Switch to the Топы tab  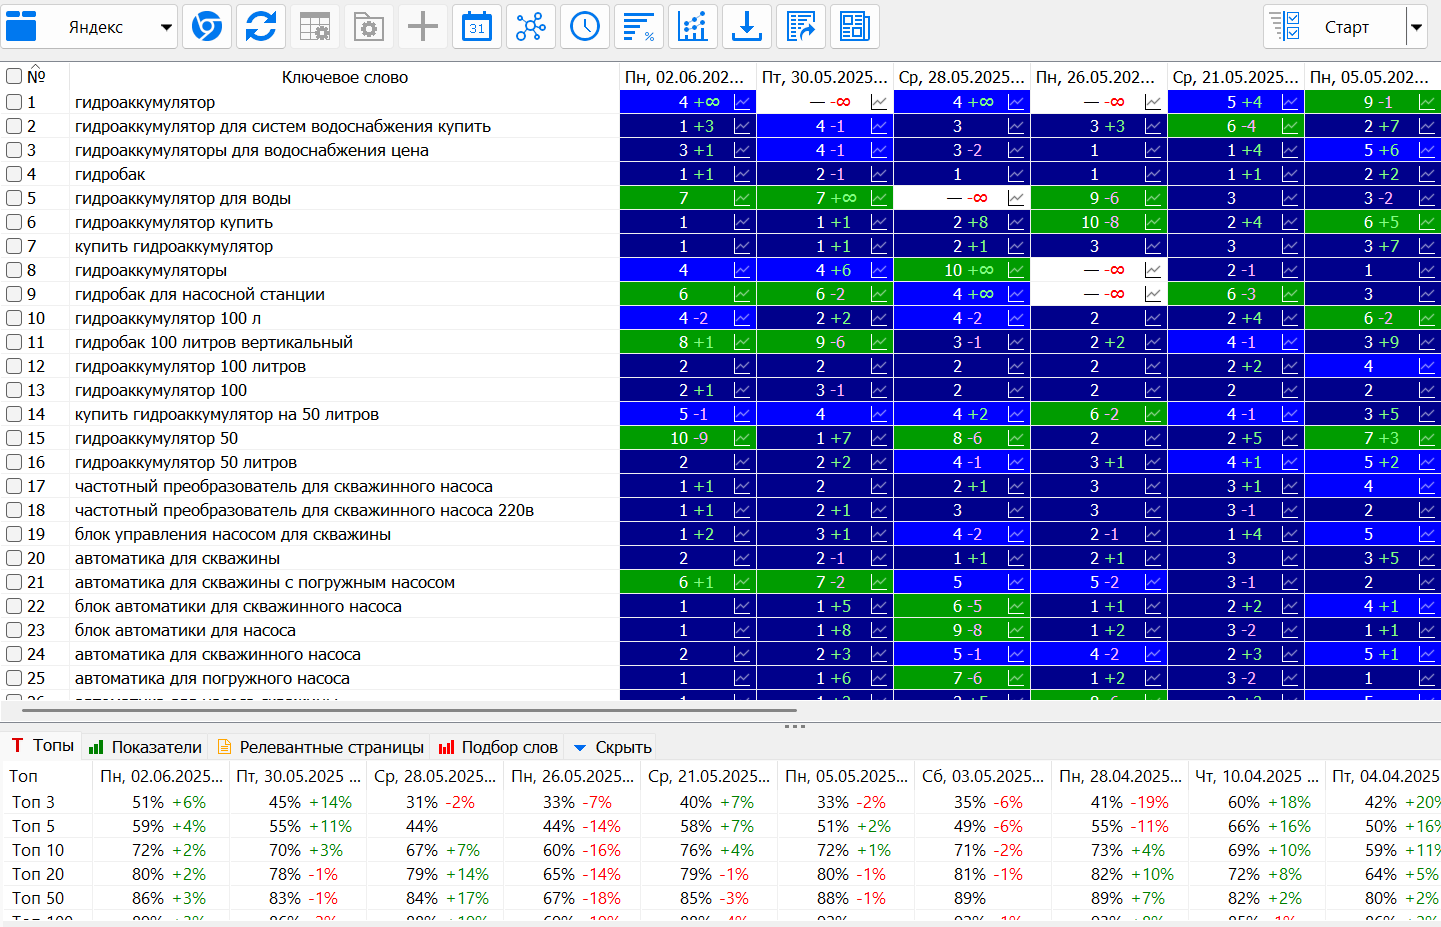(x=43, y=746)
